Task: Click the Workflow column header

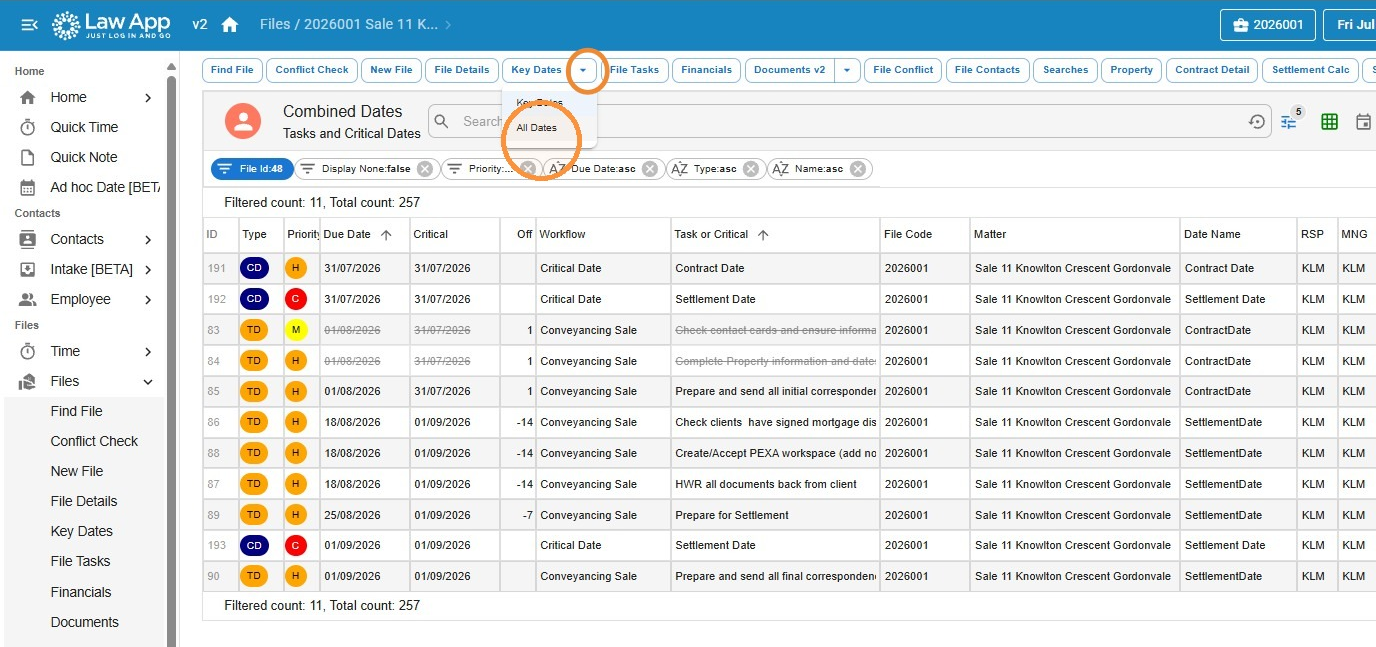Action: tap(603, 234)
